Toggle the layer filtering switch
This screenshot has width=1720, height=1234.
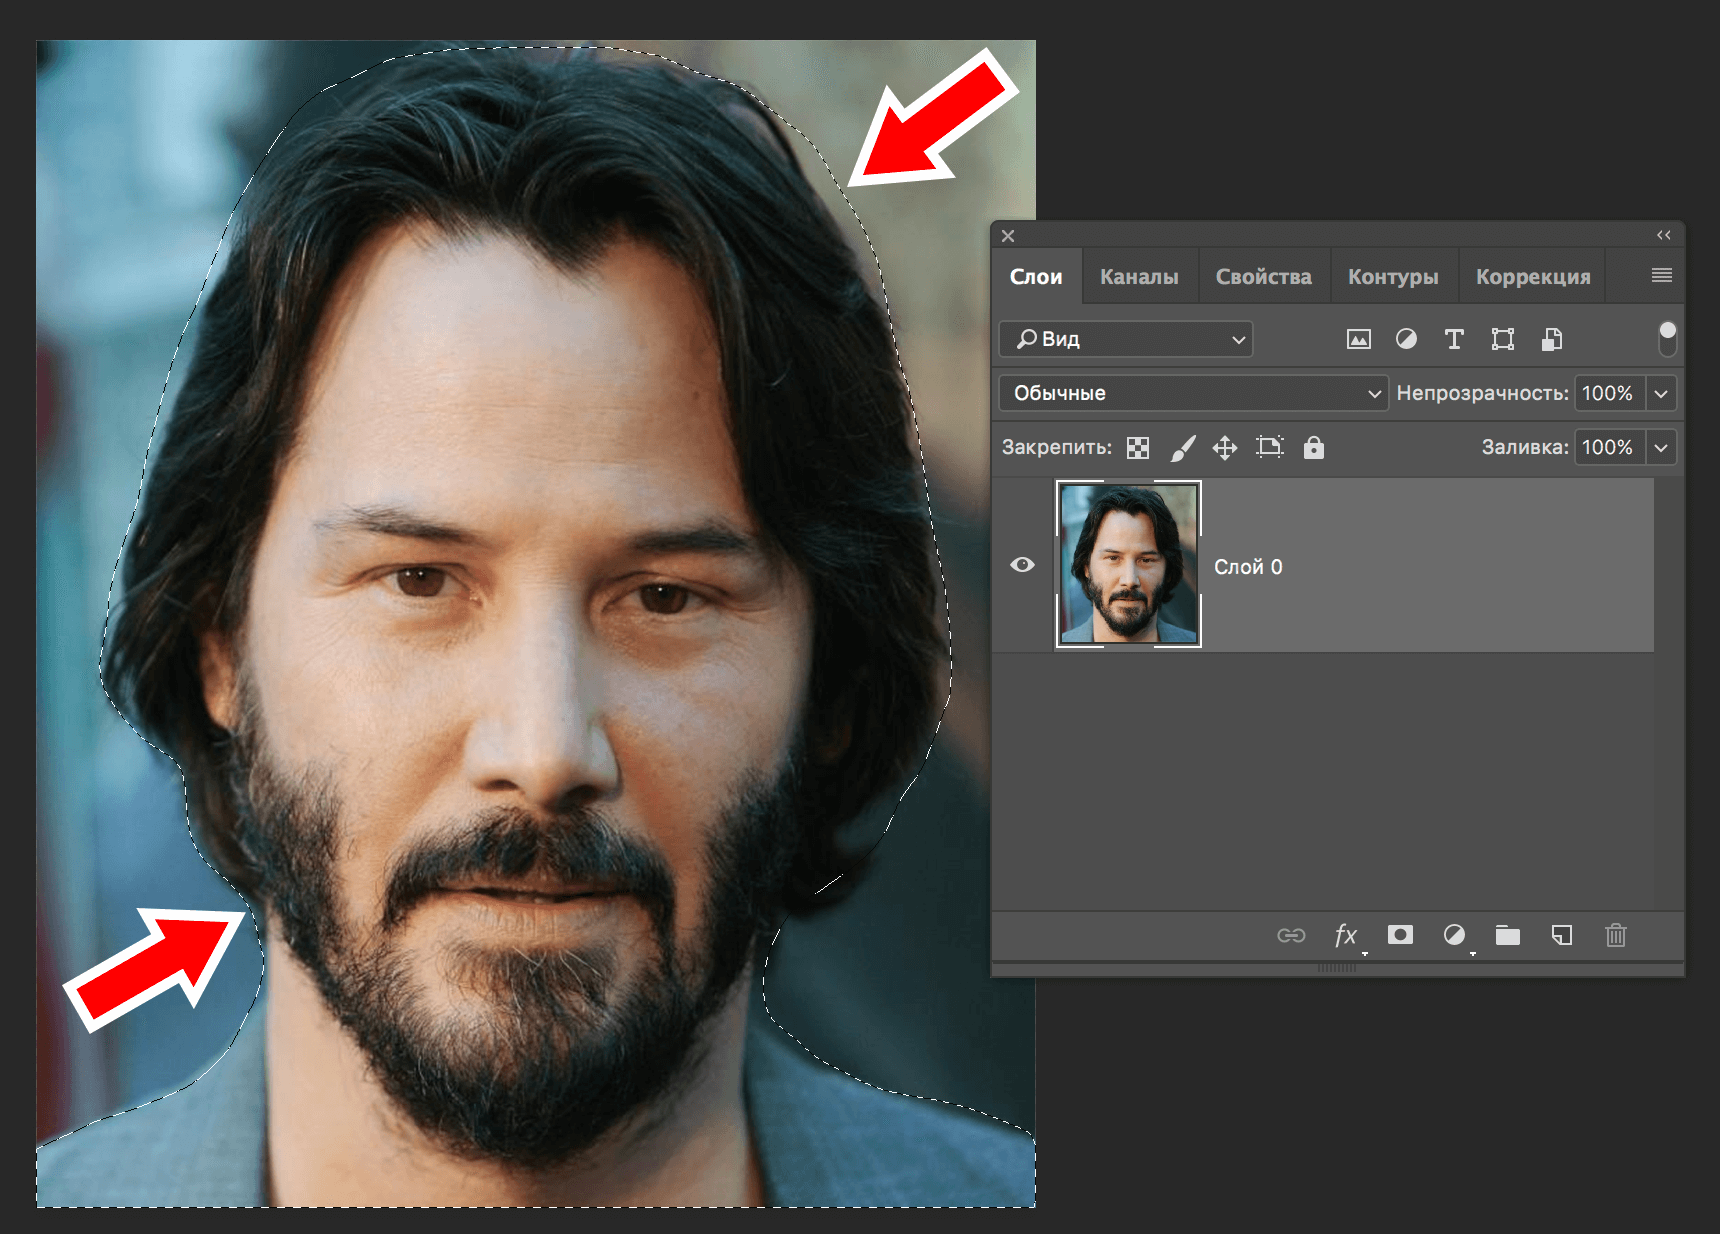1667,338
